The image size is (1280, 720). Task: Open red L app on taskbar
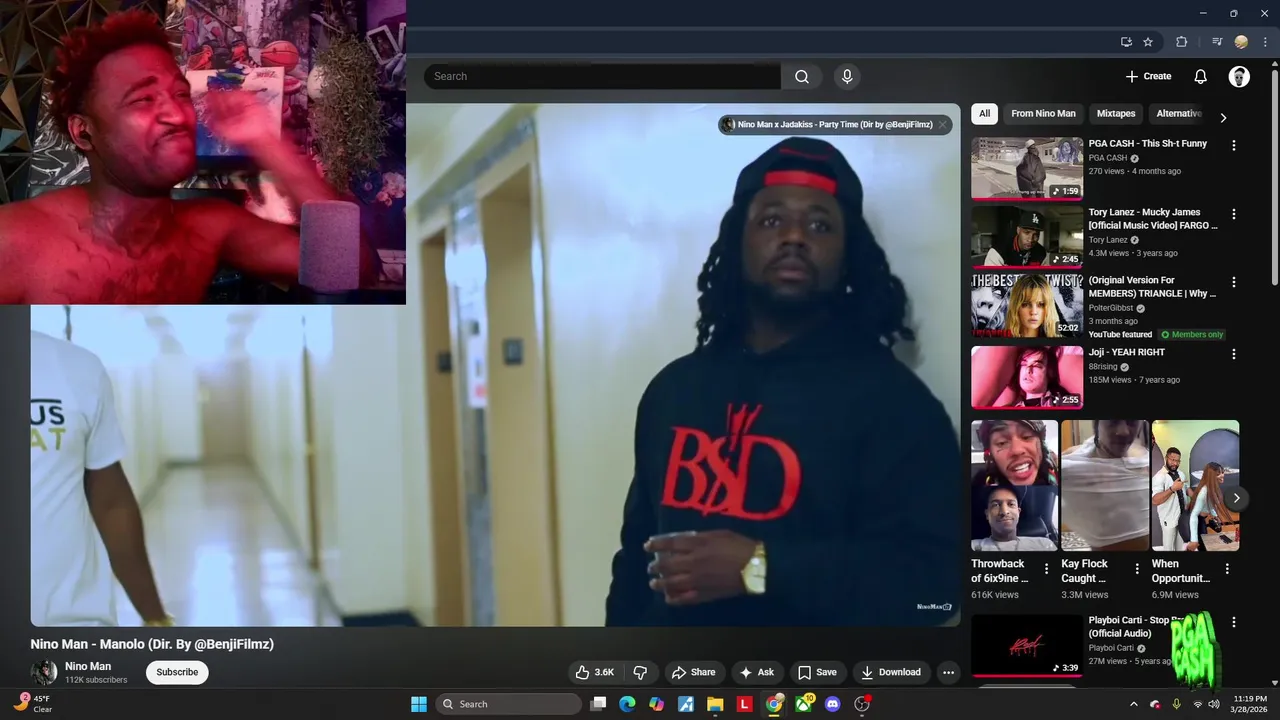[x=744, y=704]
